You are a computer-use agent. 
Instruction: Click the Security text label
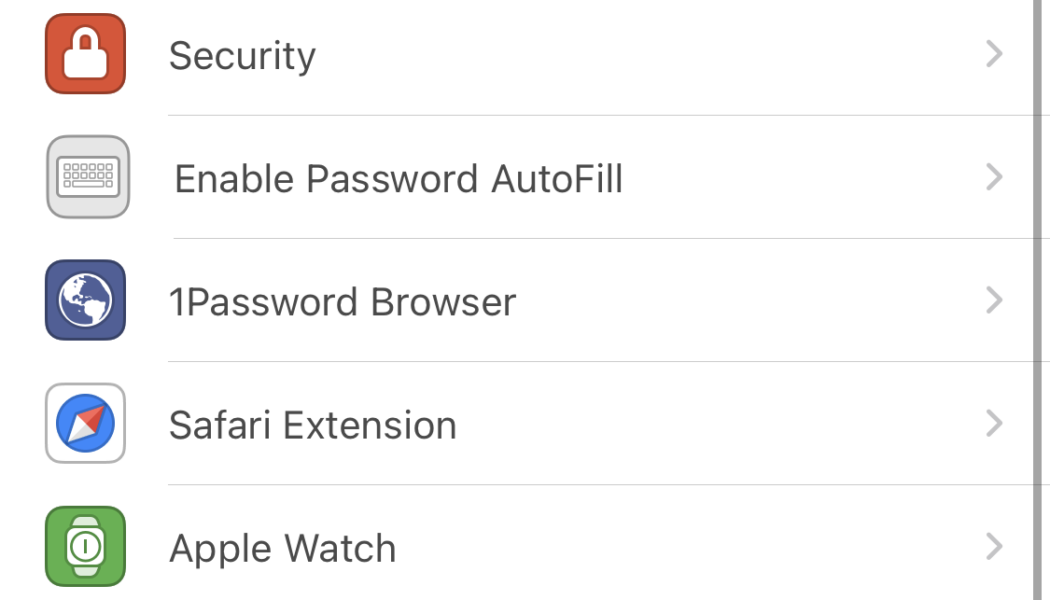[x=242, y=55]
